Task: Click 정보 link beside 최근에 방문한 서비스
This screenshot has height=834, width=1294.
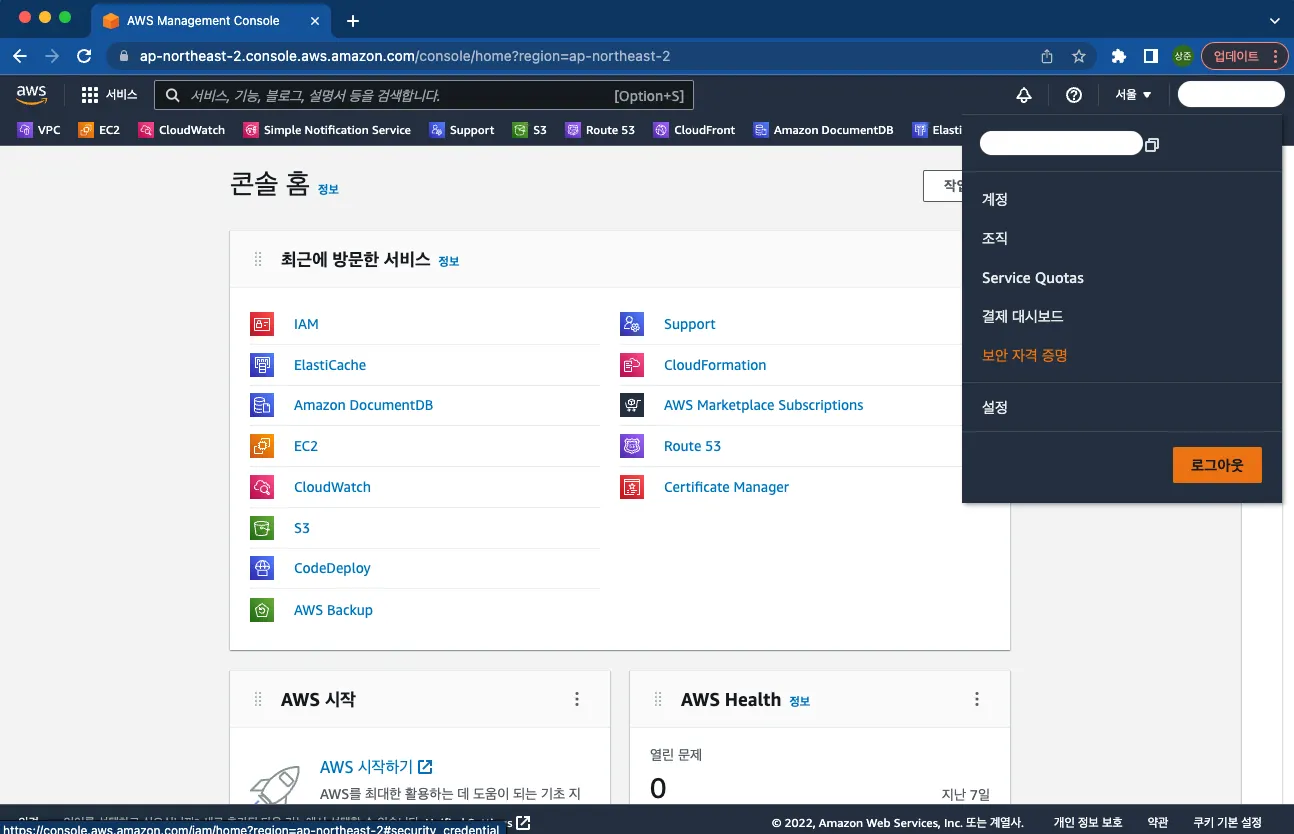Action: pos(449,261)
